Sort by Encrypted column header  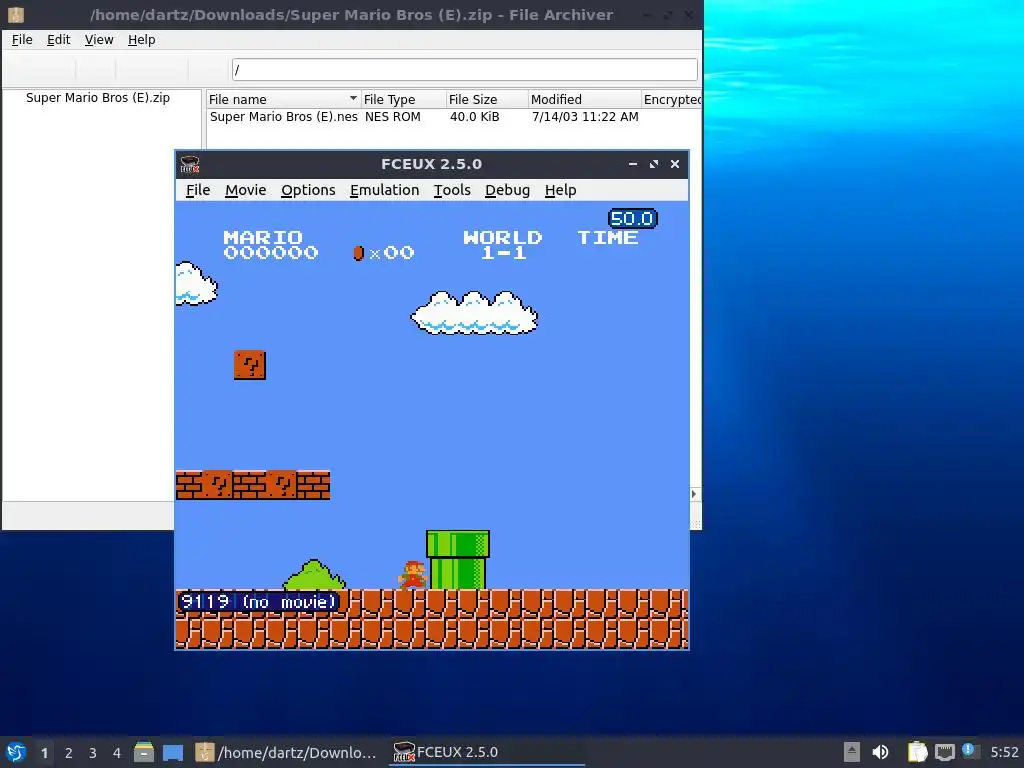(x=672, y=99)
